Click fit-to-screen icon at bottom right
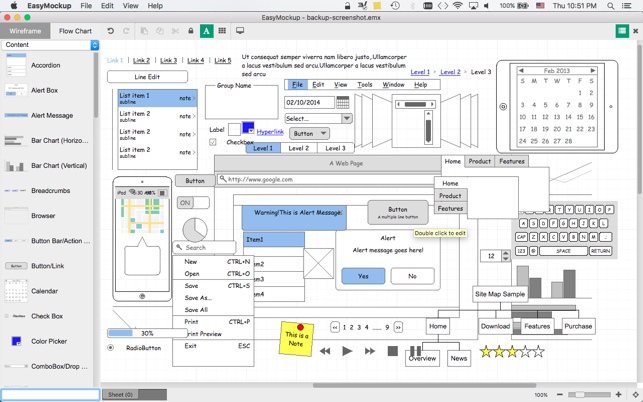The height and width of the screenshot is (402, 643). coord(635,395)
